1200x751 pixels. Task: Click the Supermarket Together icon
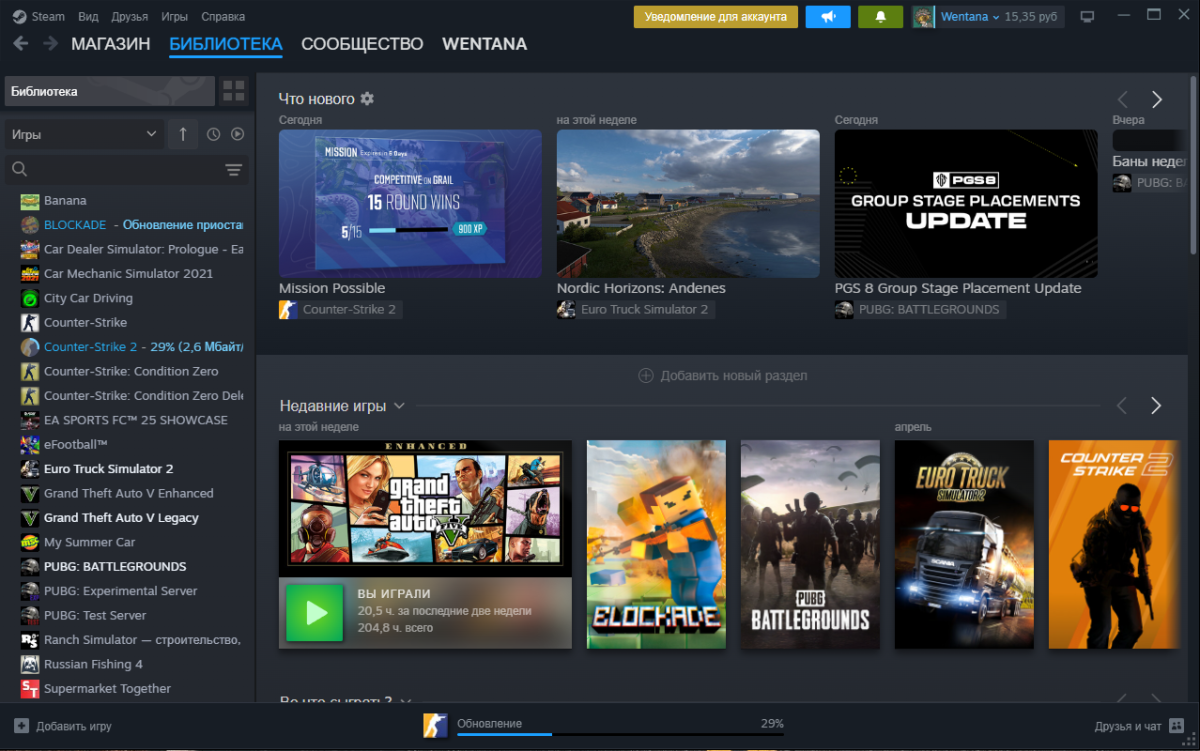coord(29,689)
